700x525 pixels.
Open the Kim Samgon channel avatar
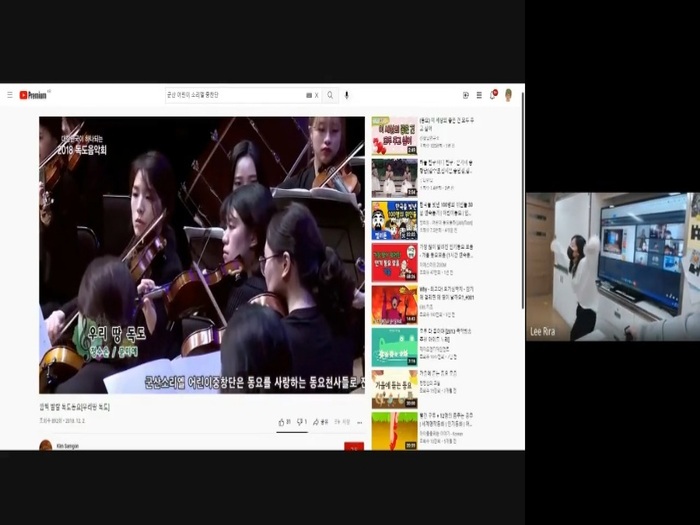46,445
